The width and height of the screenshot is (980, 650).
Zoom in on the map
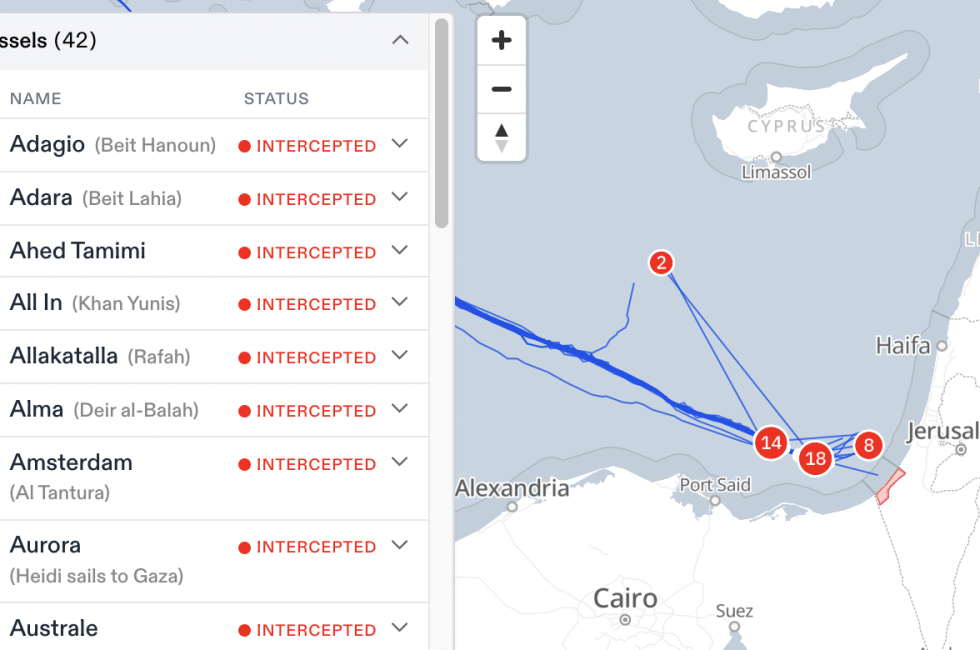click(501, 41)
